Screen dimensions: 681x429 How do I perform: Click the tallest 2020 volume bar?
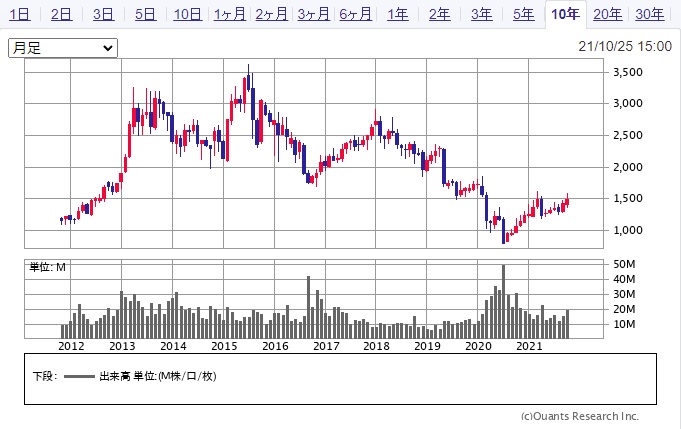(503, 301)
